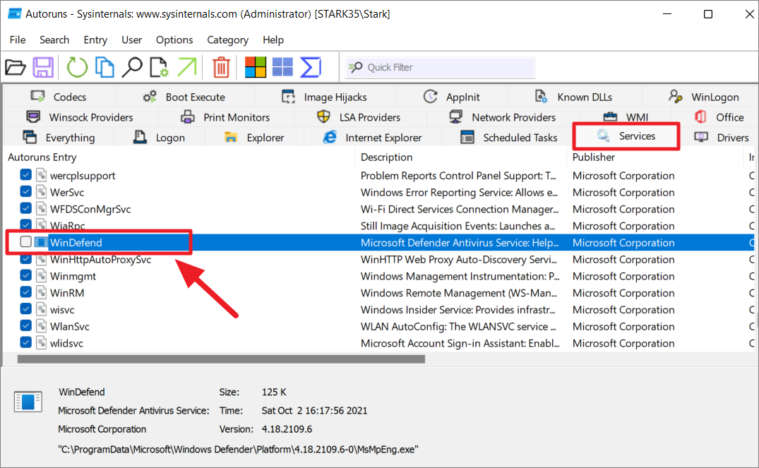This screenshot has width=759, height=468.
Task: Click the colored Windows logo toolbar icon
Action: (x=255, y=67)
